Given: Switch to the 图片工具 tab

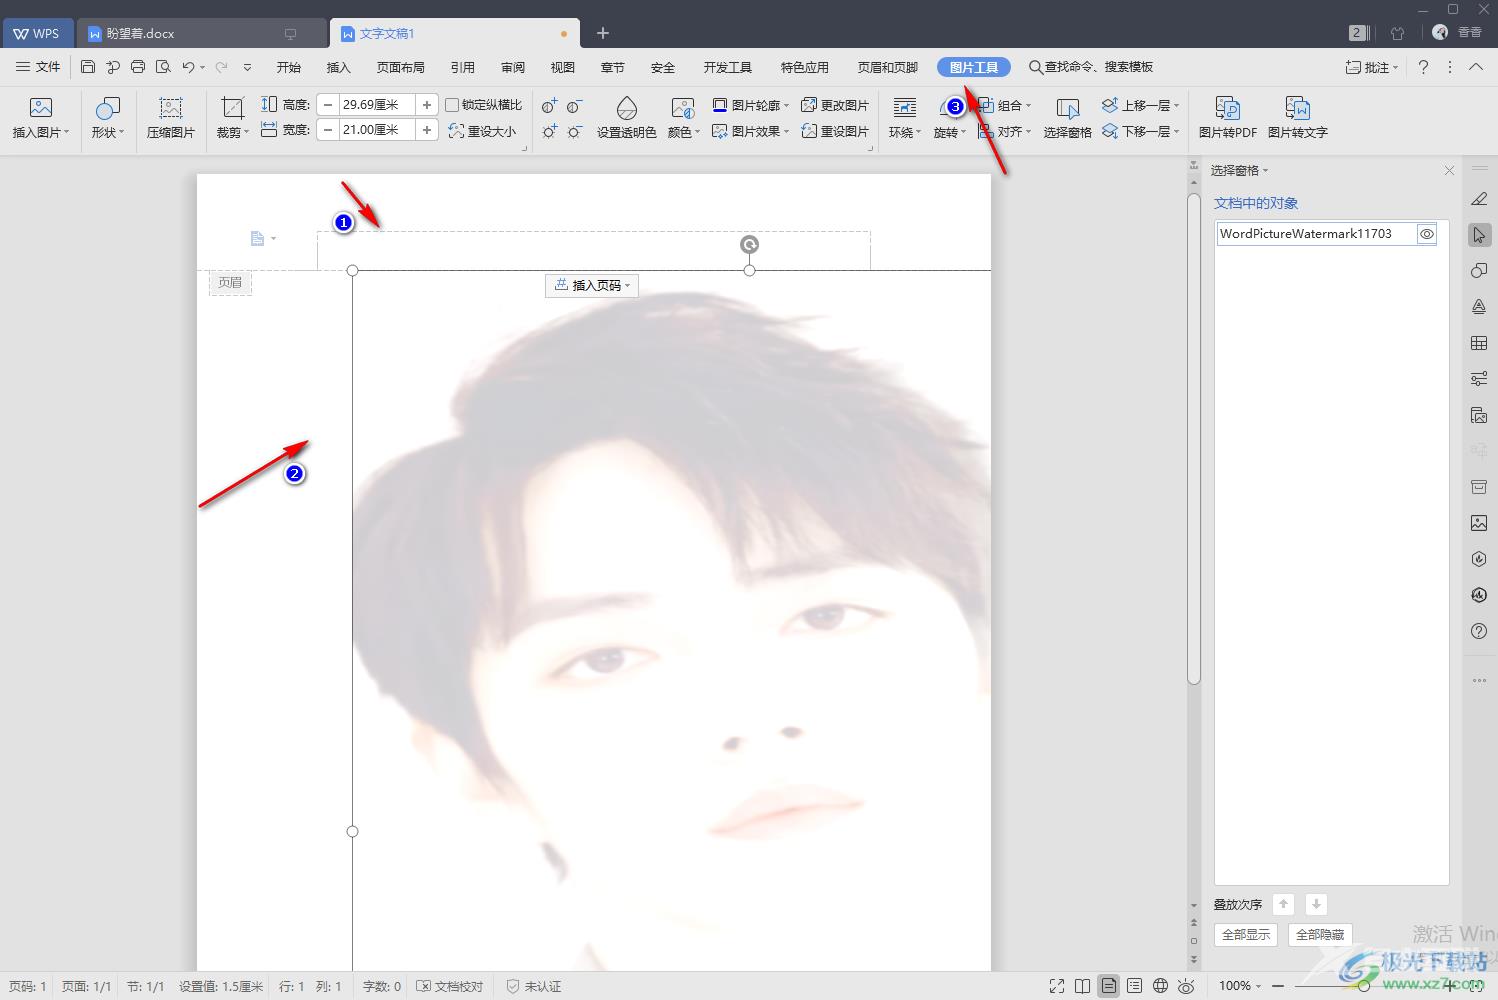Looking at the screenshot, I should (974, 67).
